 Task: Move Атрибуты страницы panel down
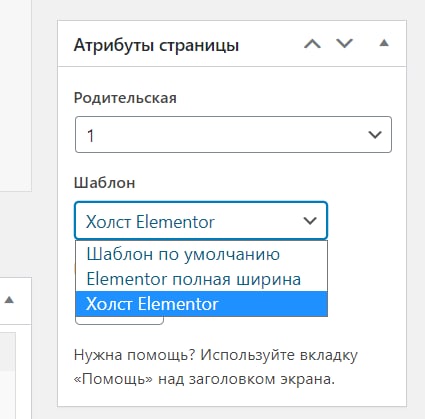(x=344, y=44)
